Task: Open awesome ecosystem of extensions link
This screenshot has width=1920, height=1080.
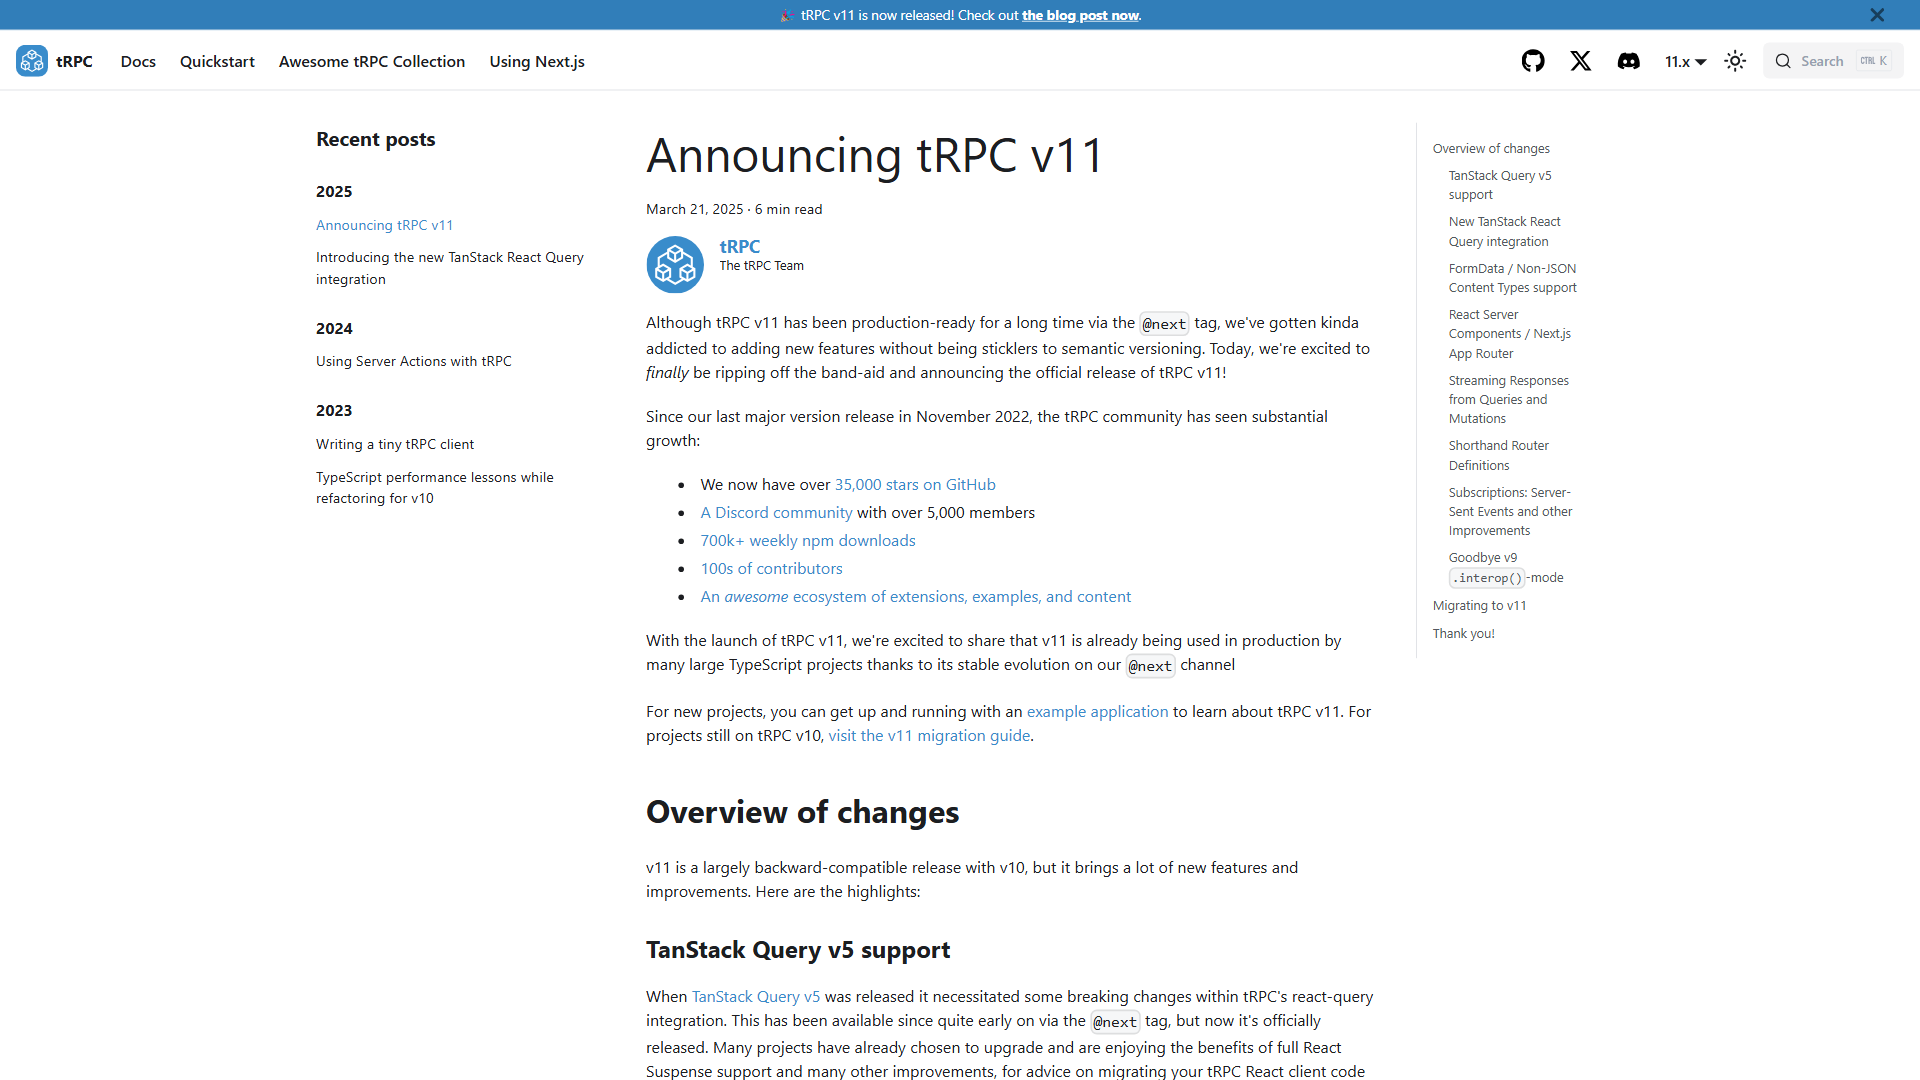Action: pyautogui.click(x=916, y=596)
